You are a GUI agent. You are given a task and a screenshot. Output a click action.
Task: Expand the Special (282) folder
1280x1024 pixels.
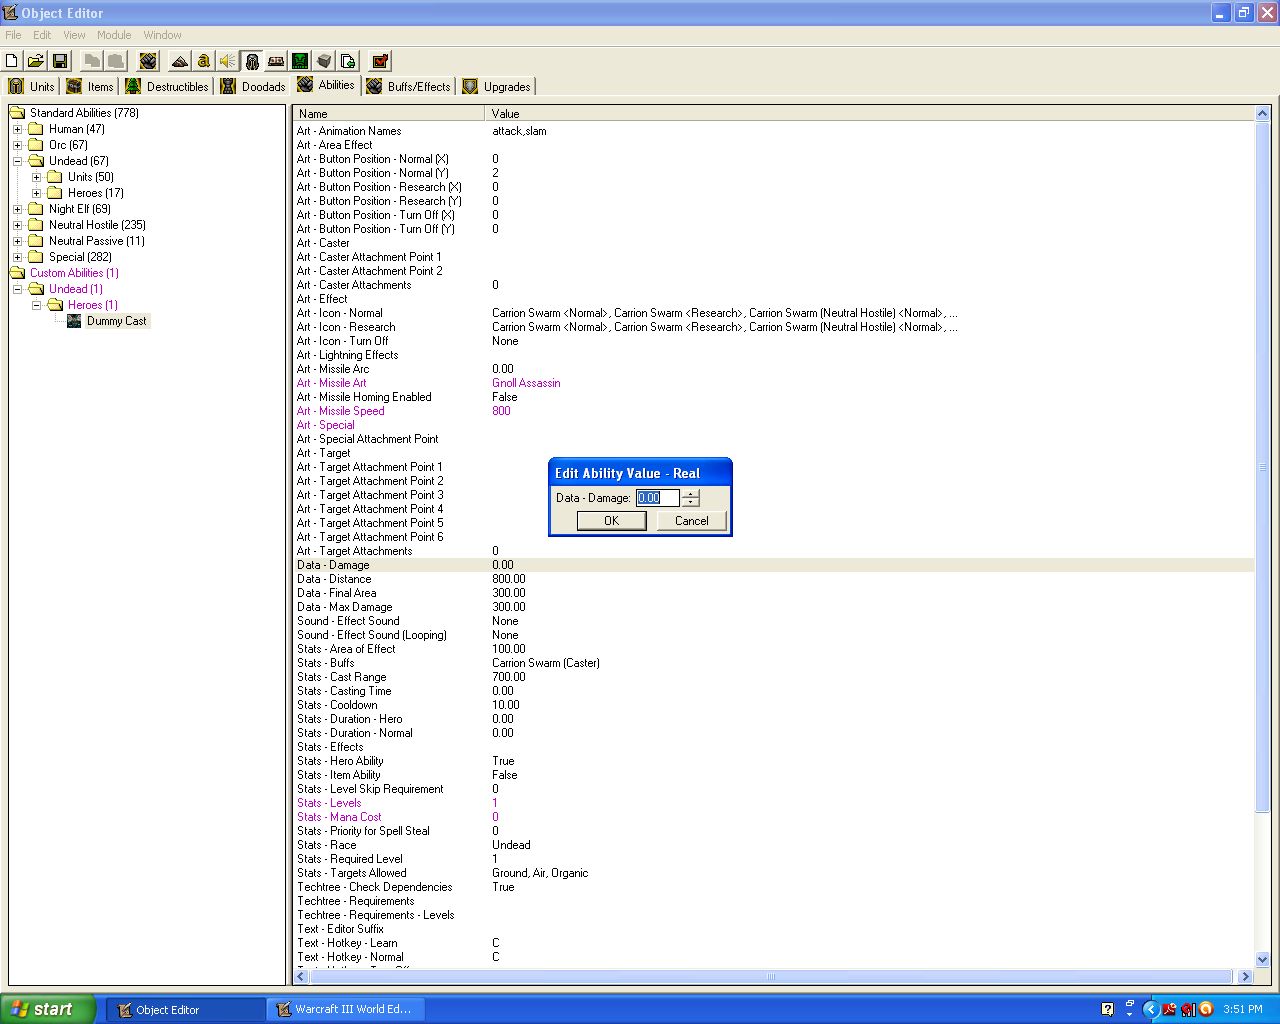point(17,257)
